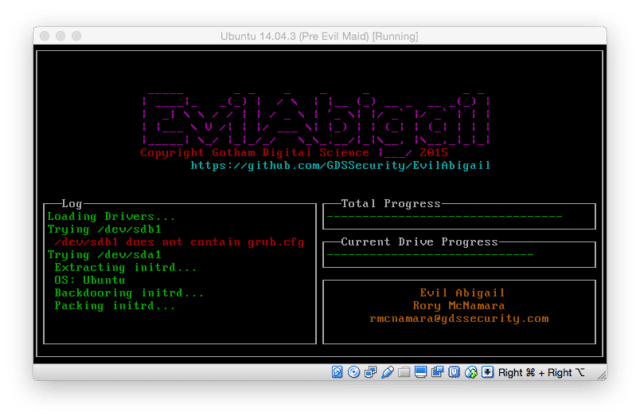Toggle the mouse integration indicator icon

471,372
